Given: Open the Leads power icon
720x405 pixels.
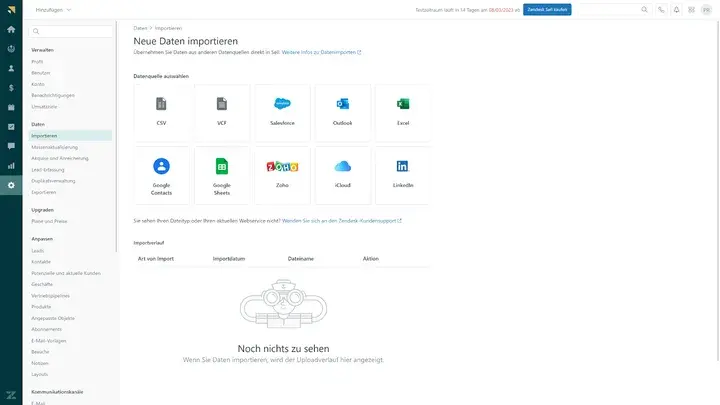Looking at the screenshot, I should coord(11,49).
